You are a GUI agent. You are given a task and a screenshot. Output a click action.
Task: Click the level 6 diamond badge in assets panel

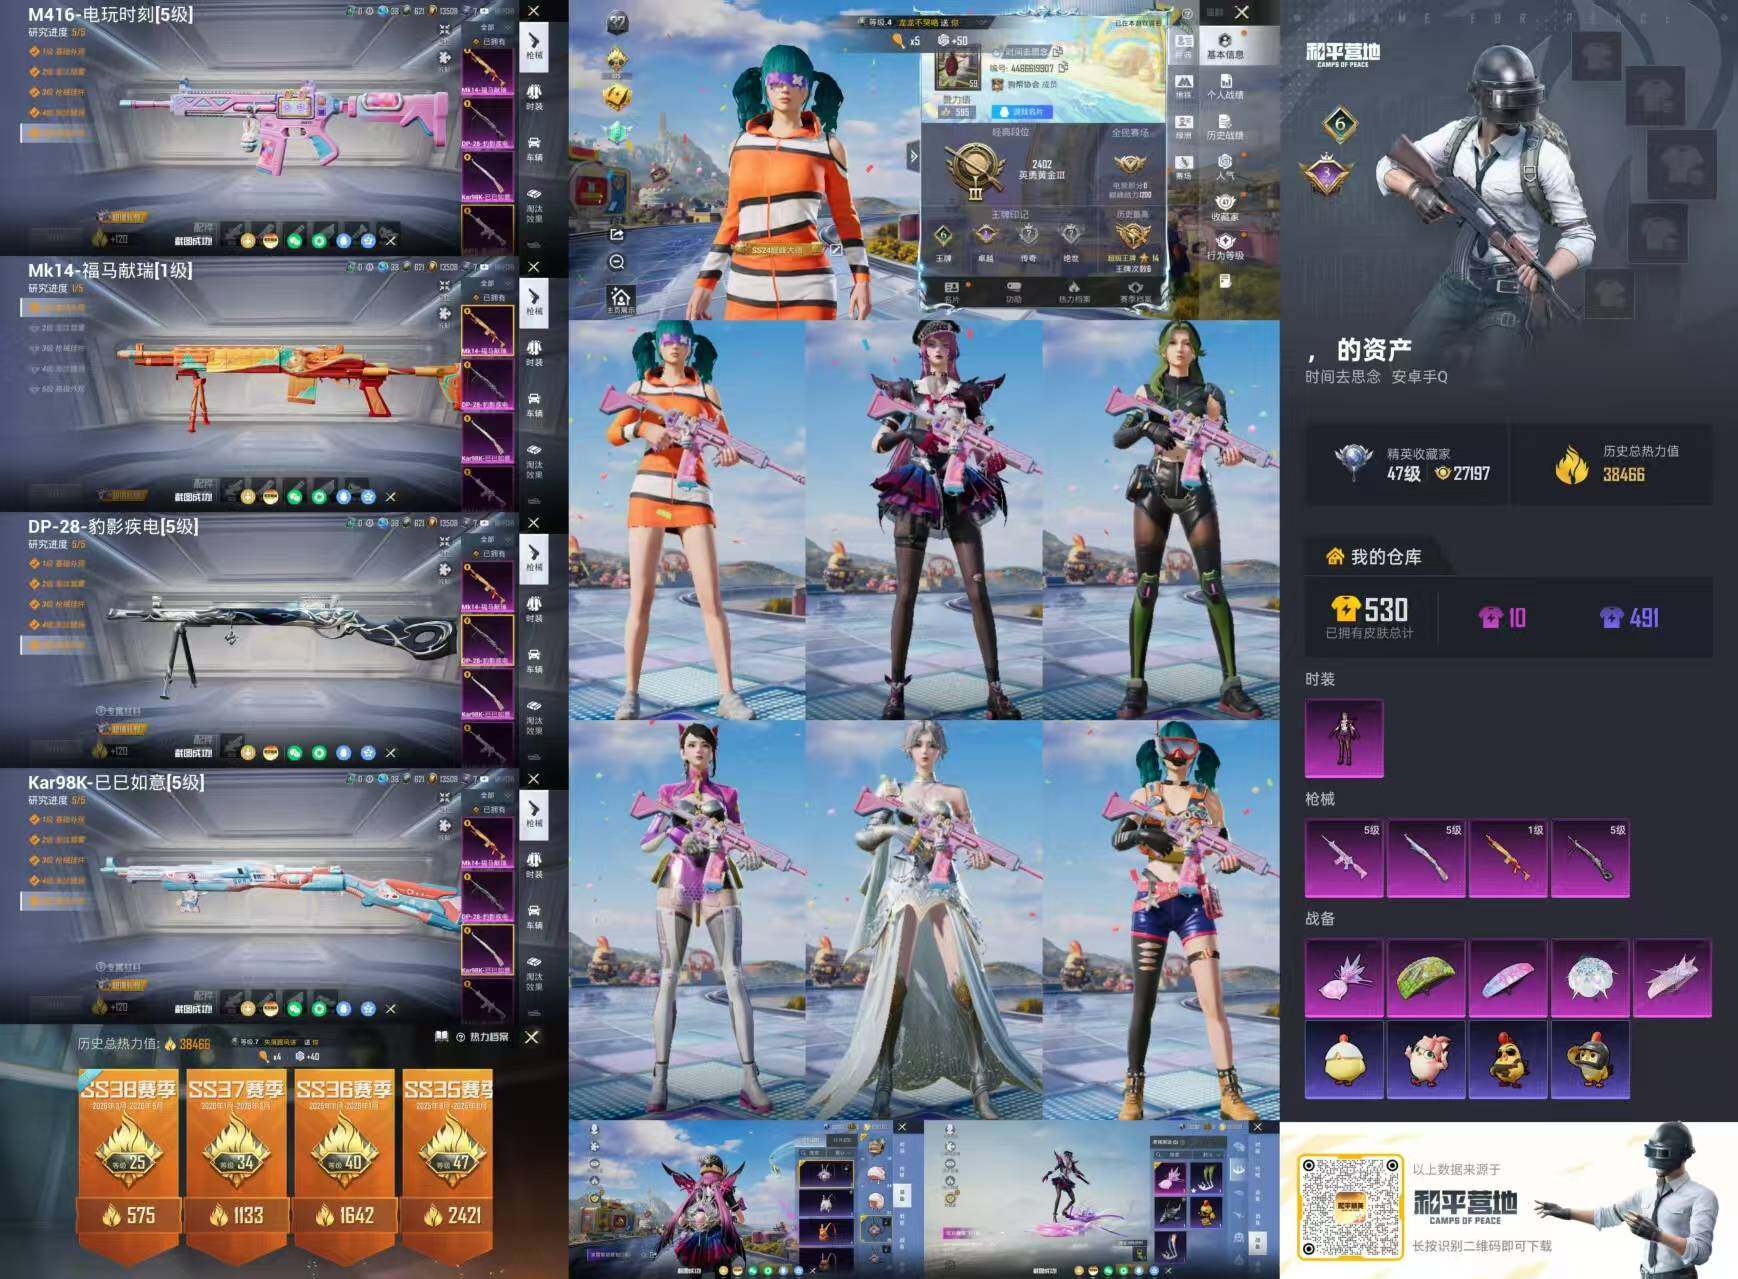pos(1340,125)
